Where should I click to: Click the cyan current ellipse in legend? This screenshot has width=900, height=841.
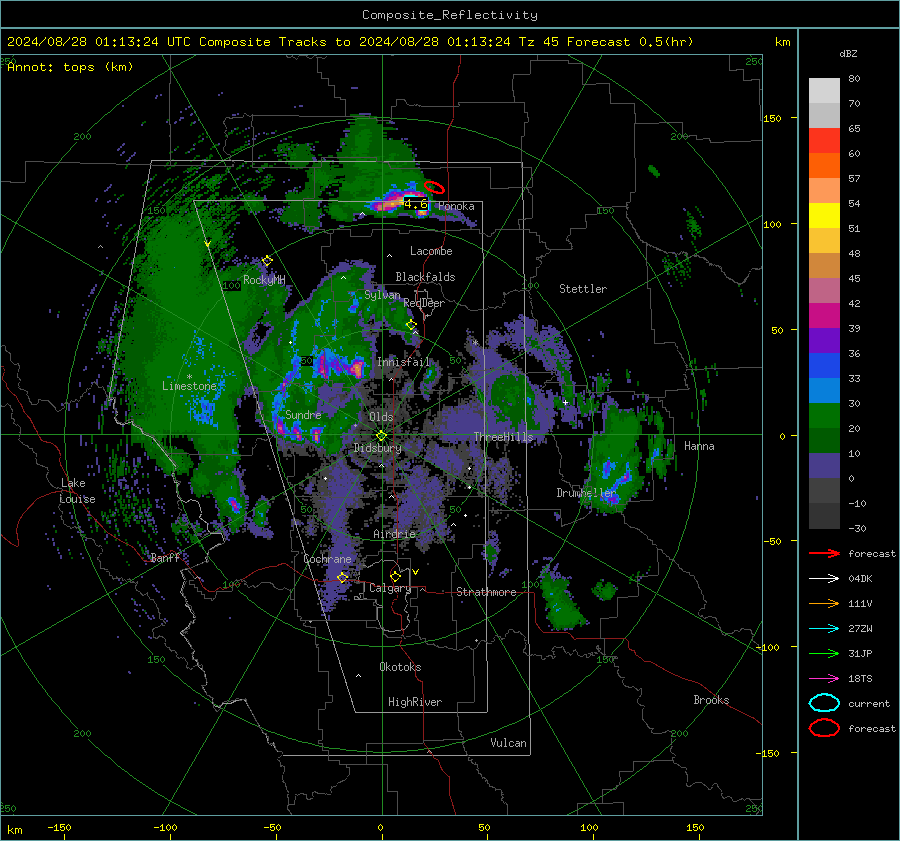[x=824, y=703]
